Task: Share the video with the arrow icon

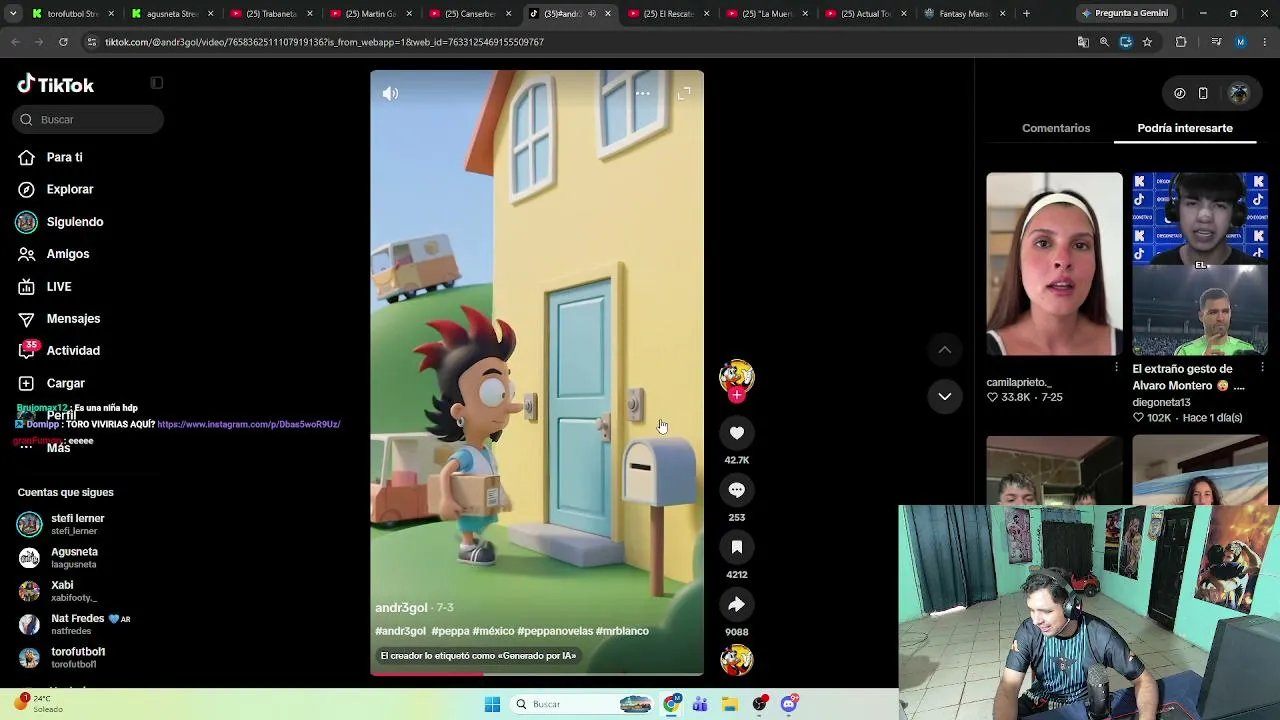Action: click(x=737, y=604)
